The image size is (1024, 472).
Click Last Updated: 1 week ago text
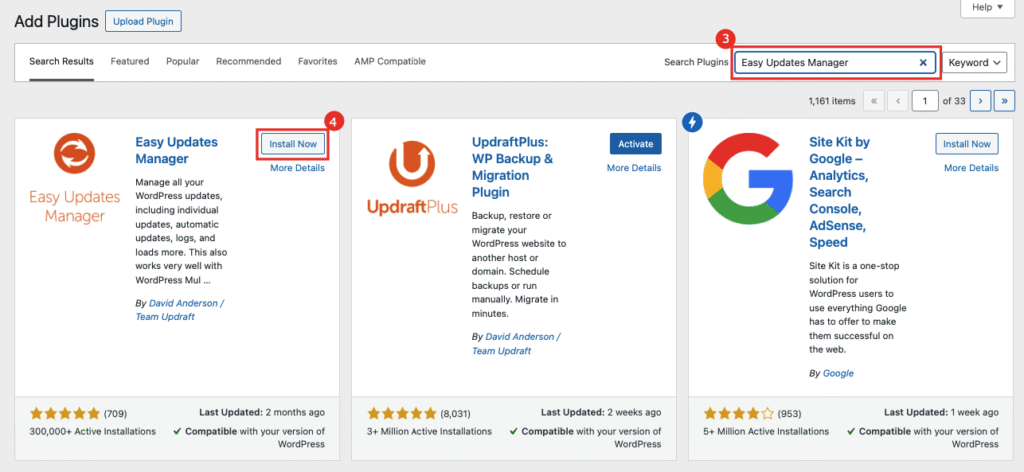pos(941,413)
